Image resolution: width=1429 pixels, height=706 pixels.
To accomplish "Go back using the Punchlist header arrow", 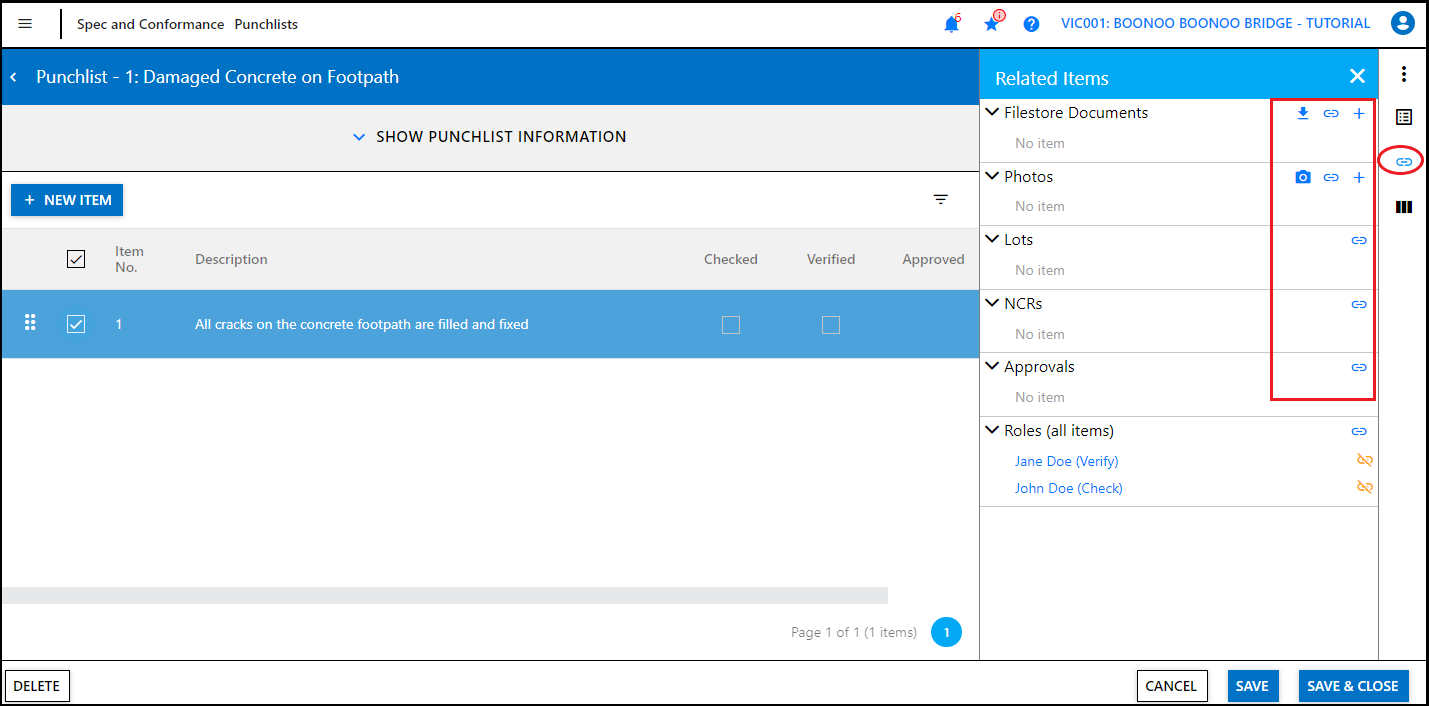I will (14, 77).
